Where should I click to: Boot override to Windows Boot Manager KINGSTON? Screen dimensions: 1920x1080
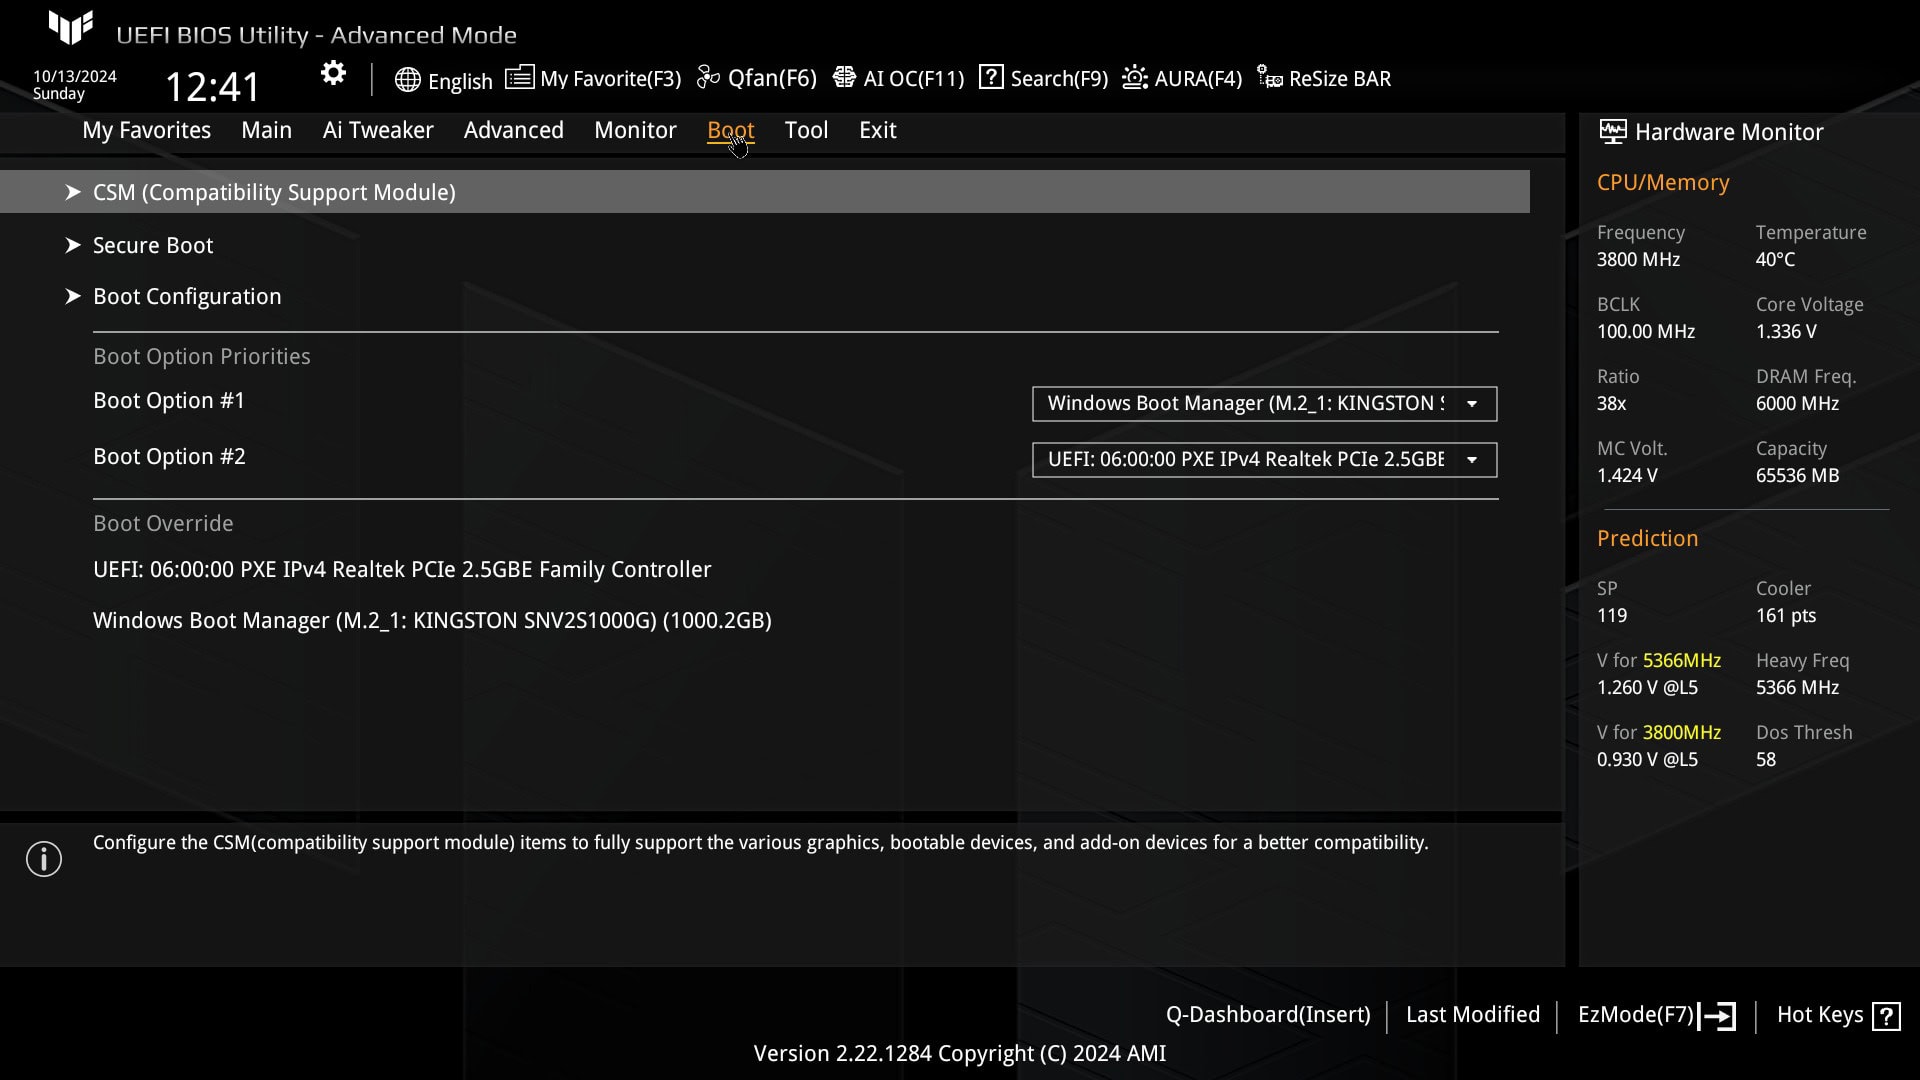[x=432, y=620]
